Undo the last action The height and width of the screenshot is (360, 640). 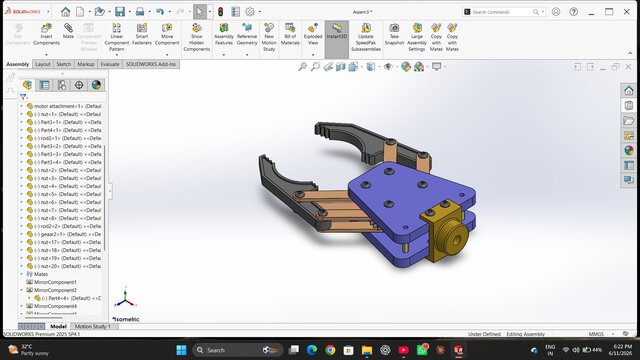point(160,12)
